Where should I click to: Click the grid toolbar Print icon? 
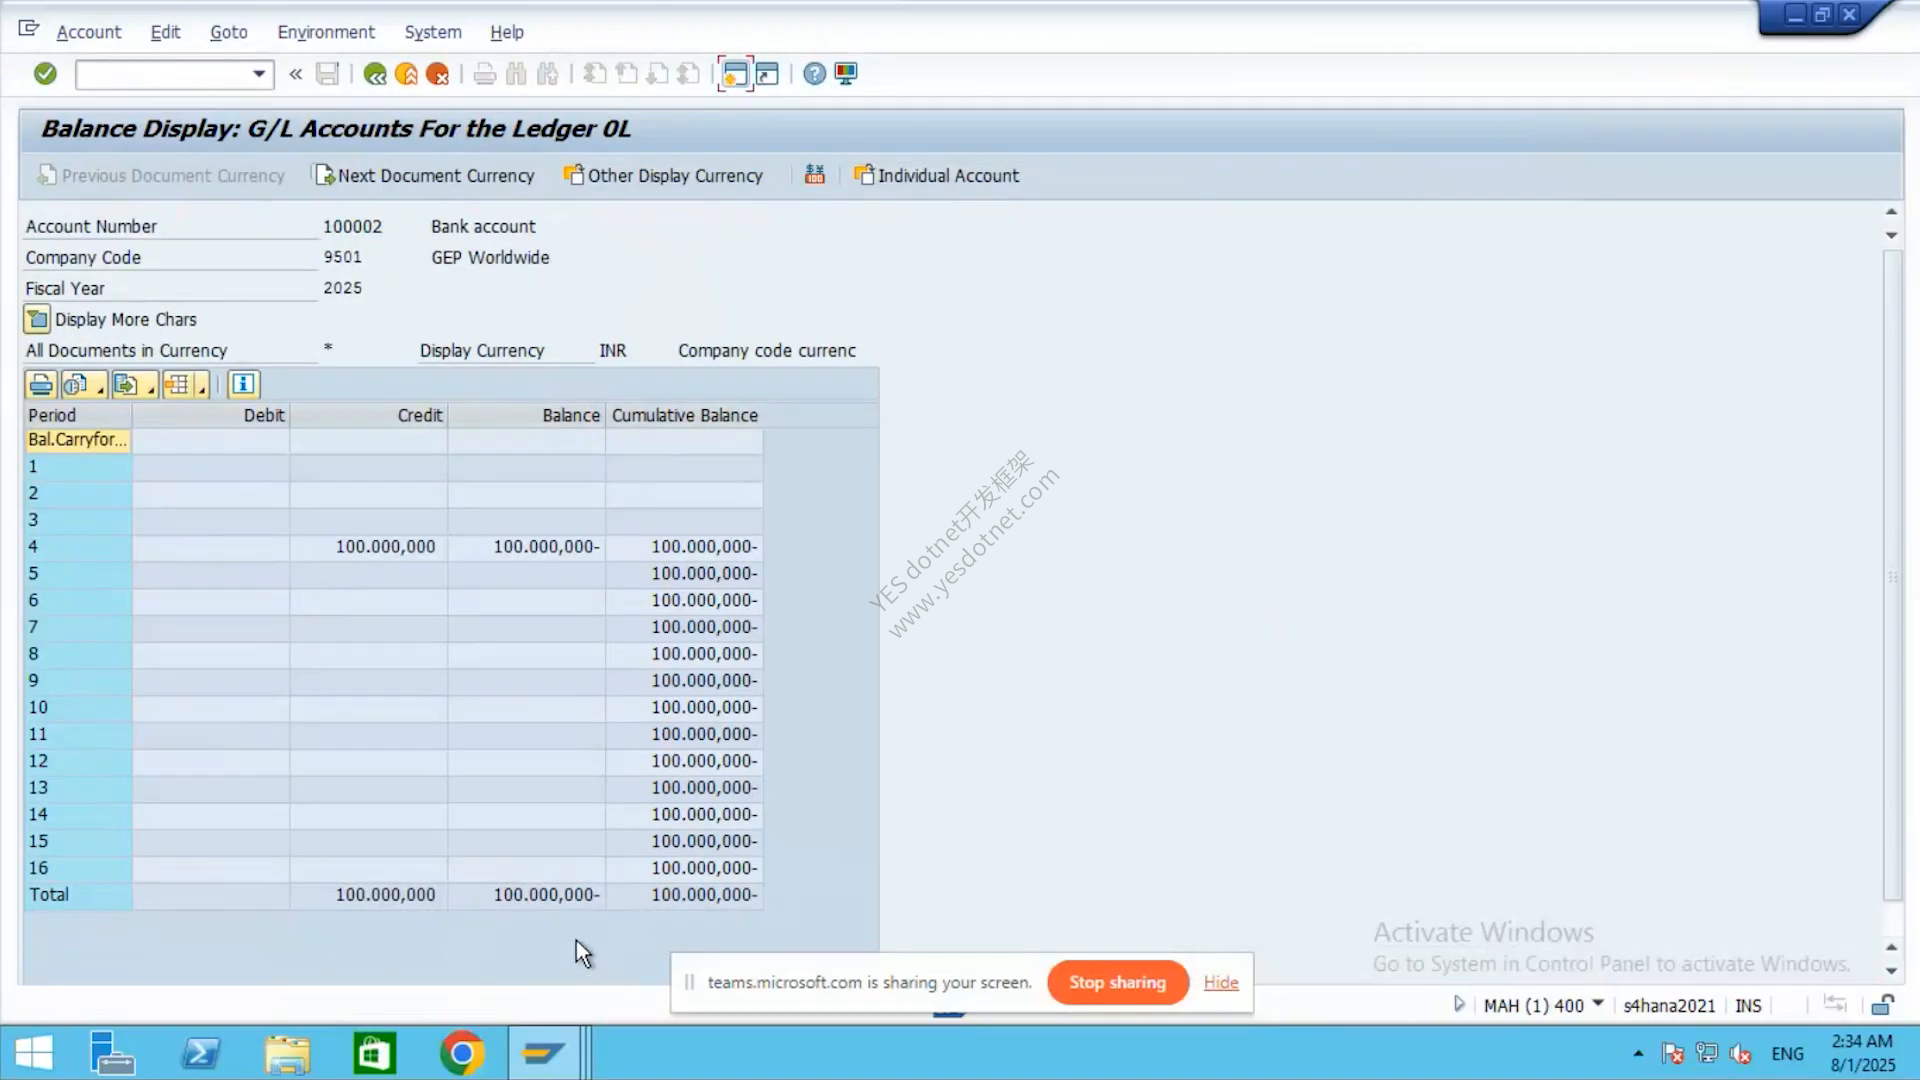click(40, 385)
